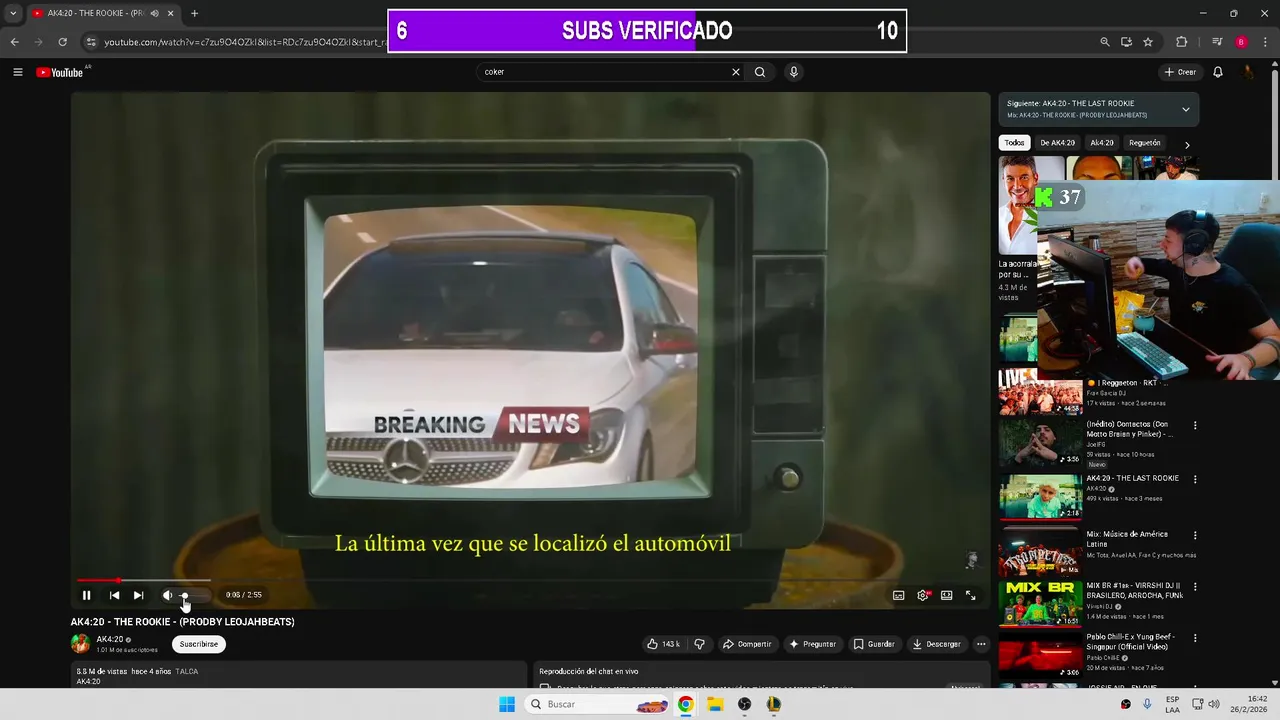Pause the video
Screen dimensions: 1280x720
(x=86, y=595)
